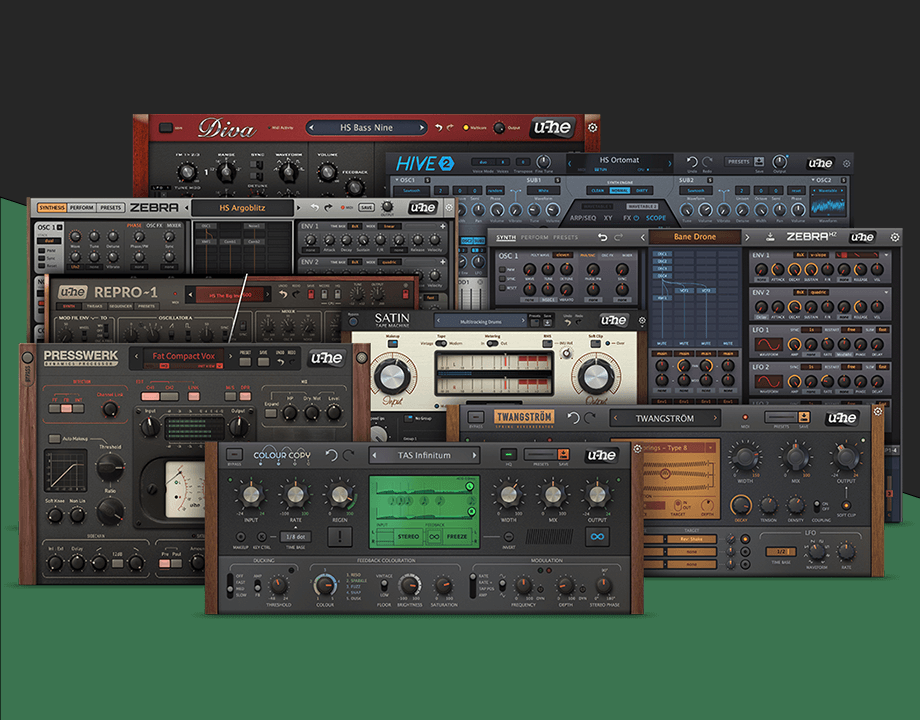This screenshot has width=920, height=720.
Task: Select the SYNTH tab in ZebraHZ
Action: 506,238
